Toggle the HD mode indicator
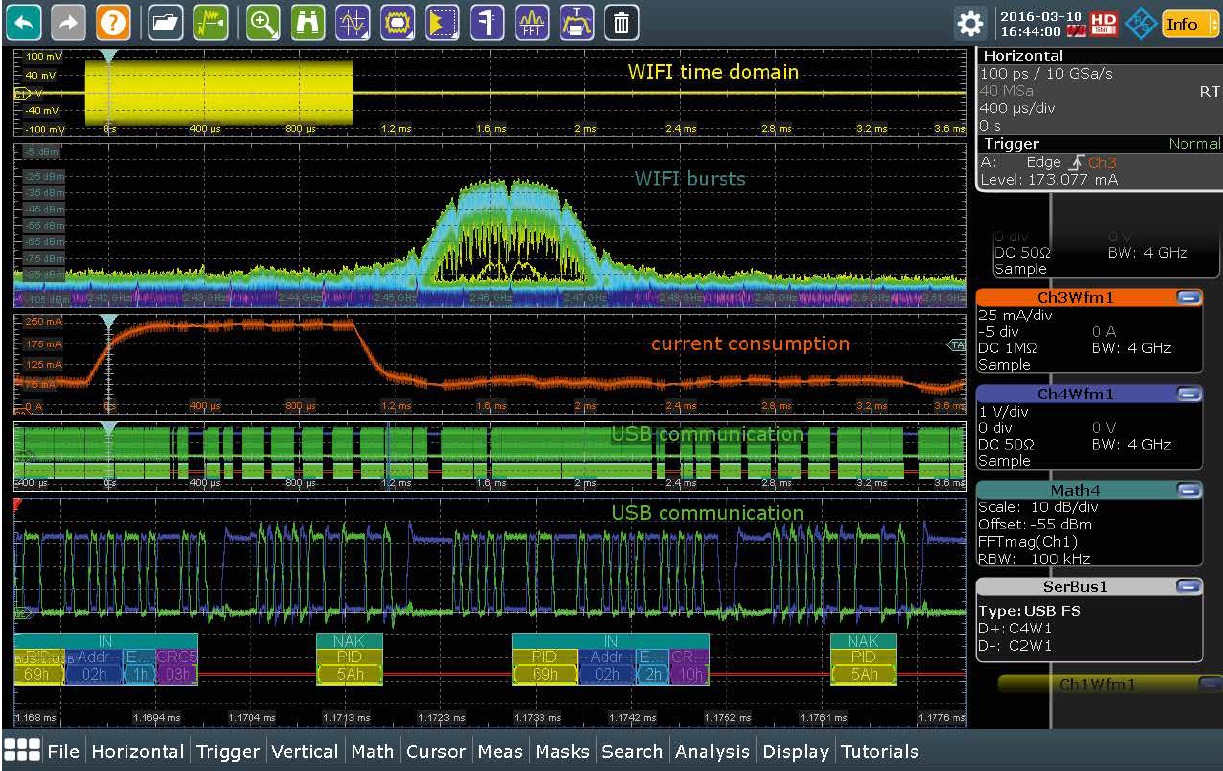 (1104, 23)
